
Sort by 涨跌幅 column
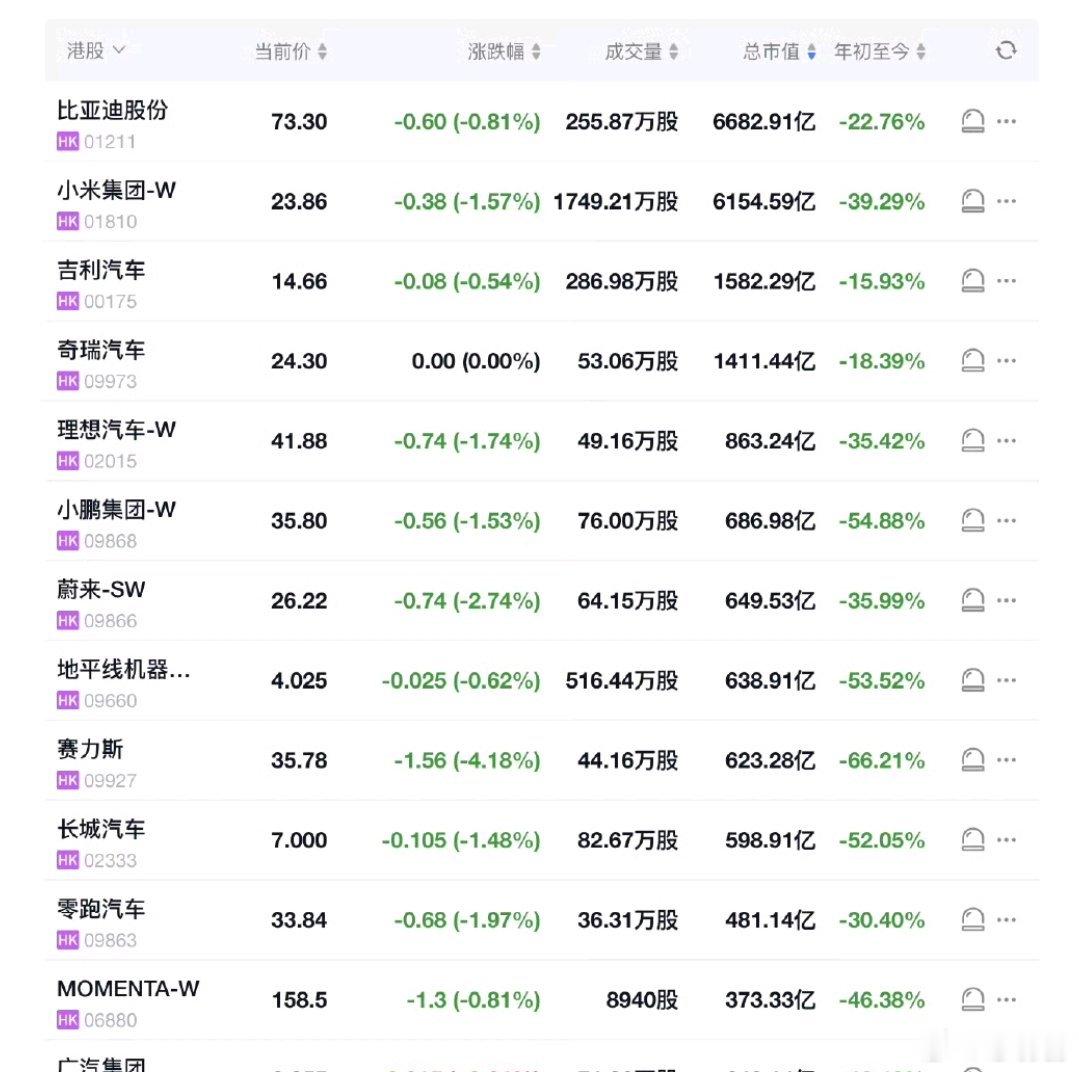click(504, 52)
